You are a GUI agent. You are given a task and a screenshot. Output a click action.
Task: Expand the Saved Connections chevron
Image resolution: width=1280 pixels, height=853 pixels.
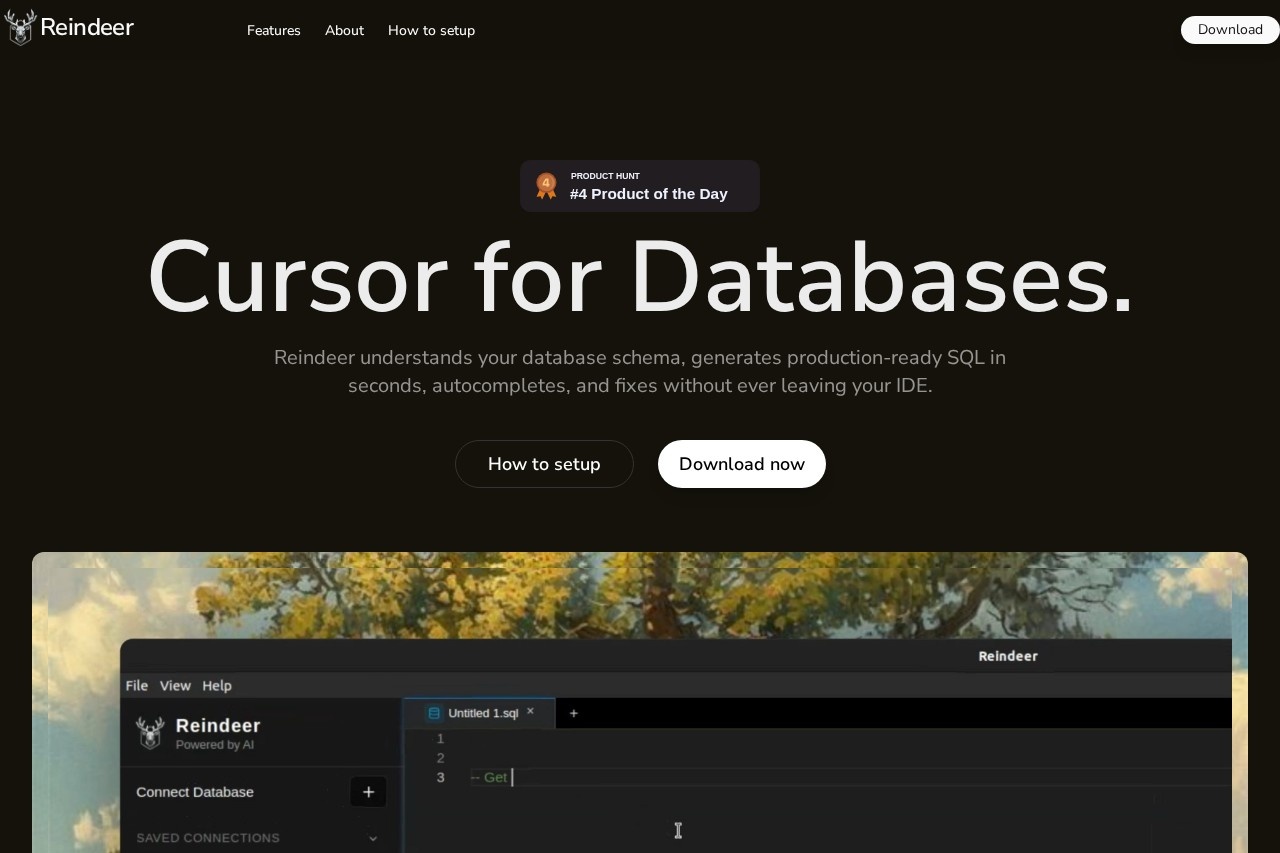coord(373,838)
